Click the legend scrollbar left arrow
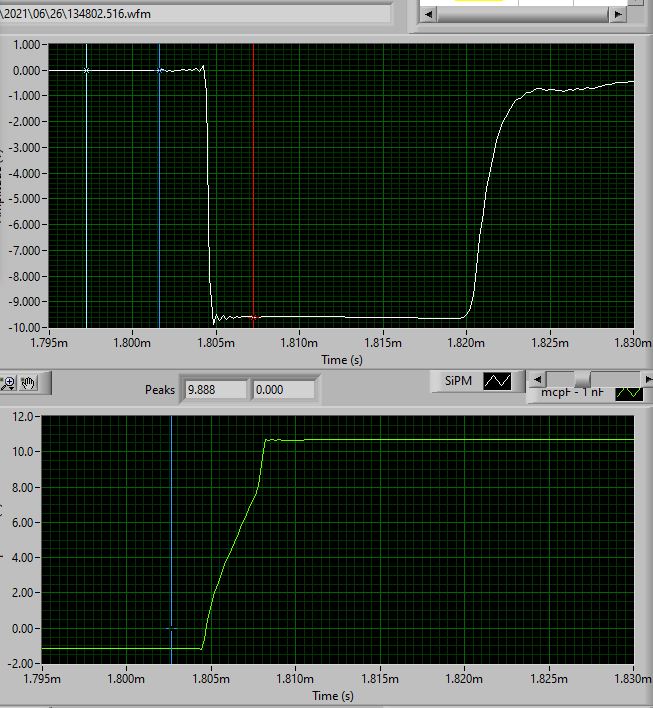This screenshot has width=653, height=708. pyautogui.click(x=537, y=380)
